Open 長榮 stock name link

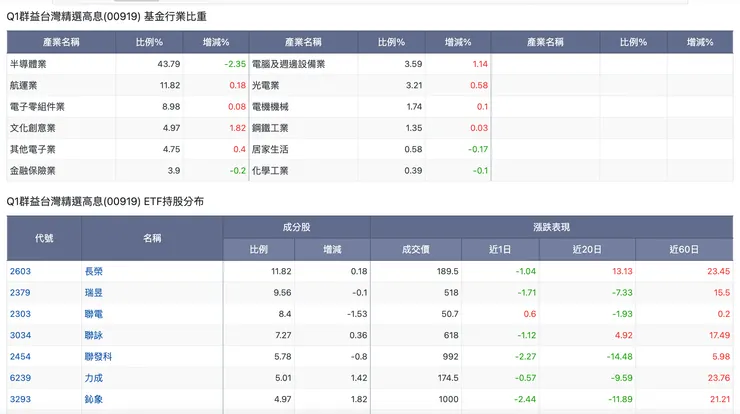[93, 271]
